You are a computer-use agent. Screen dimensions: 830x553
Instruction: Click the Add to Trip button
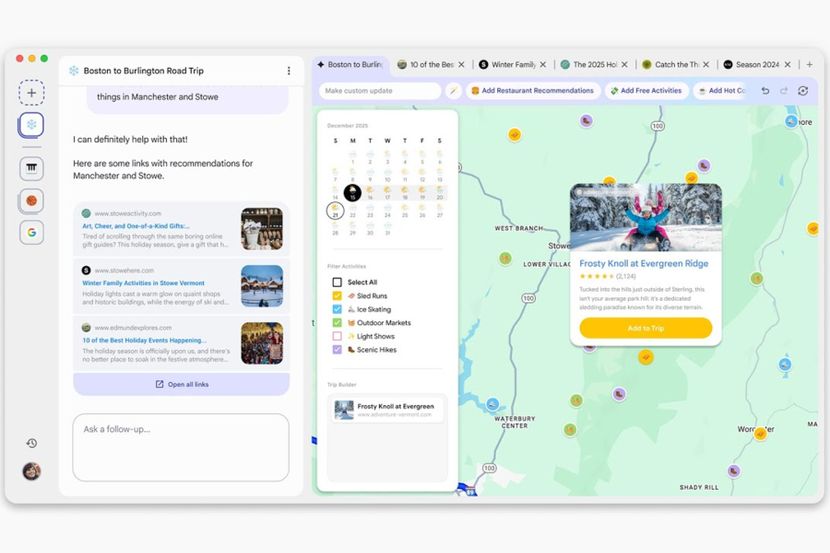pos(645,328)
